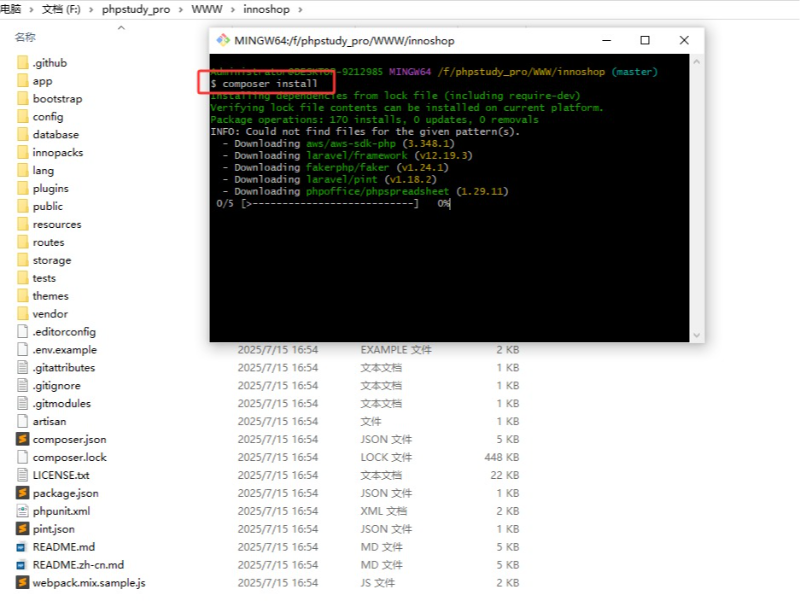Click the config folder icon
Viewport: 800px width, 601px height.
click(x=22, y=116)
